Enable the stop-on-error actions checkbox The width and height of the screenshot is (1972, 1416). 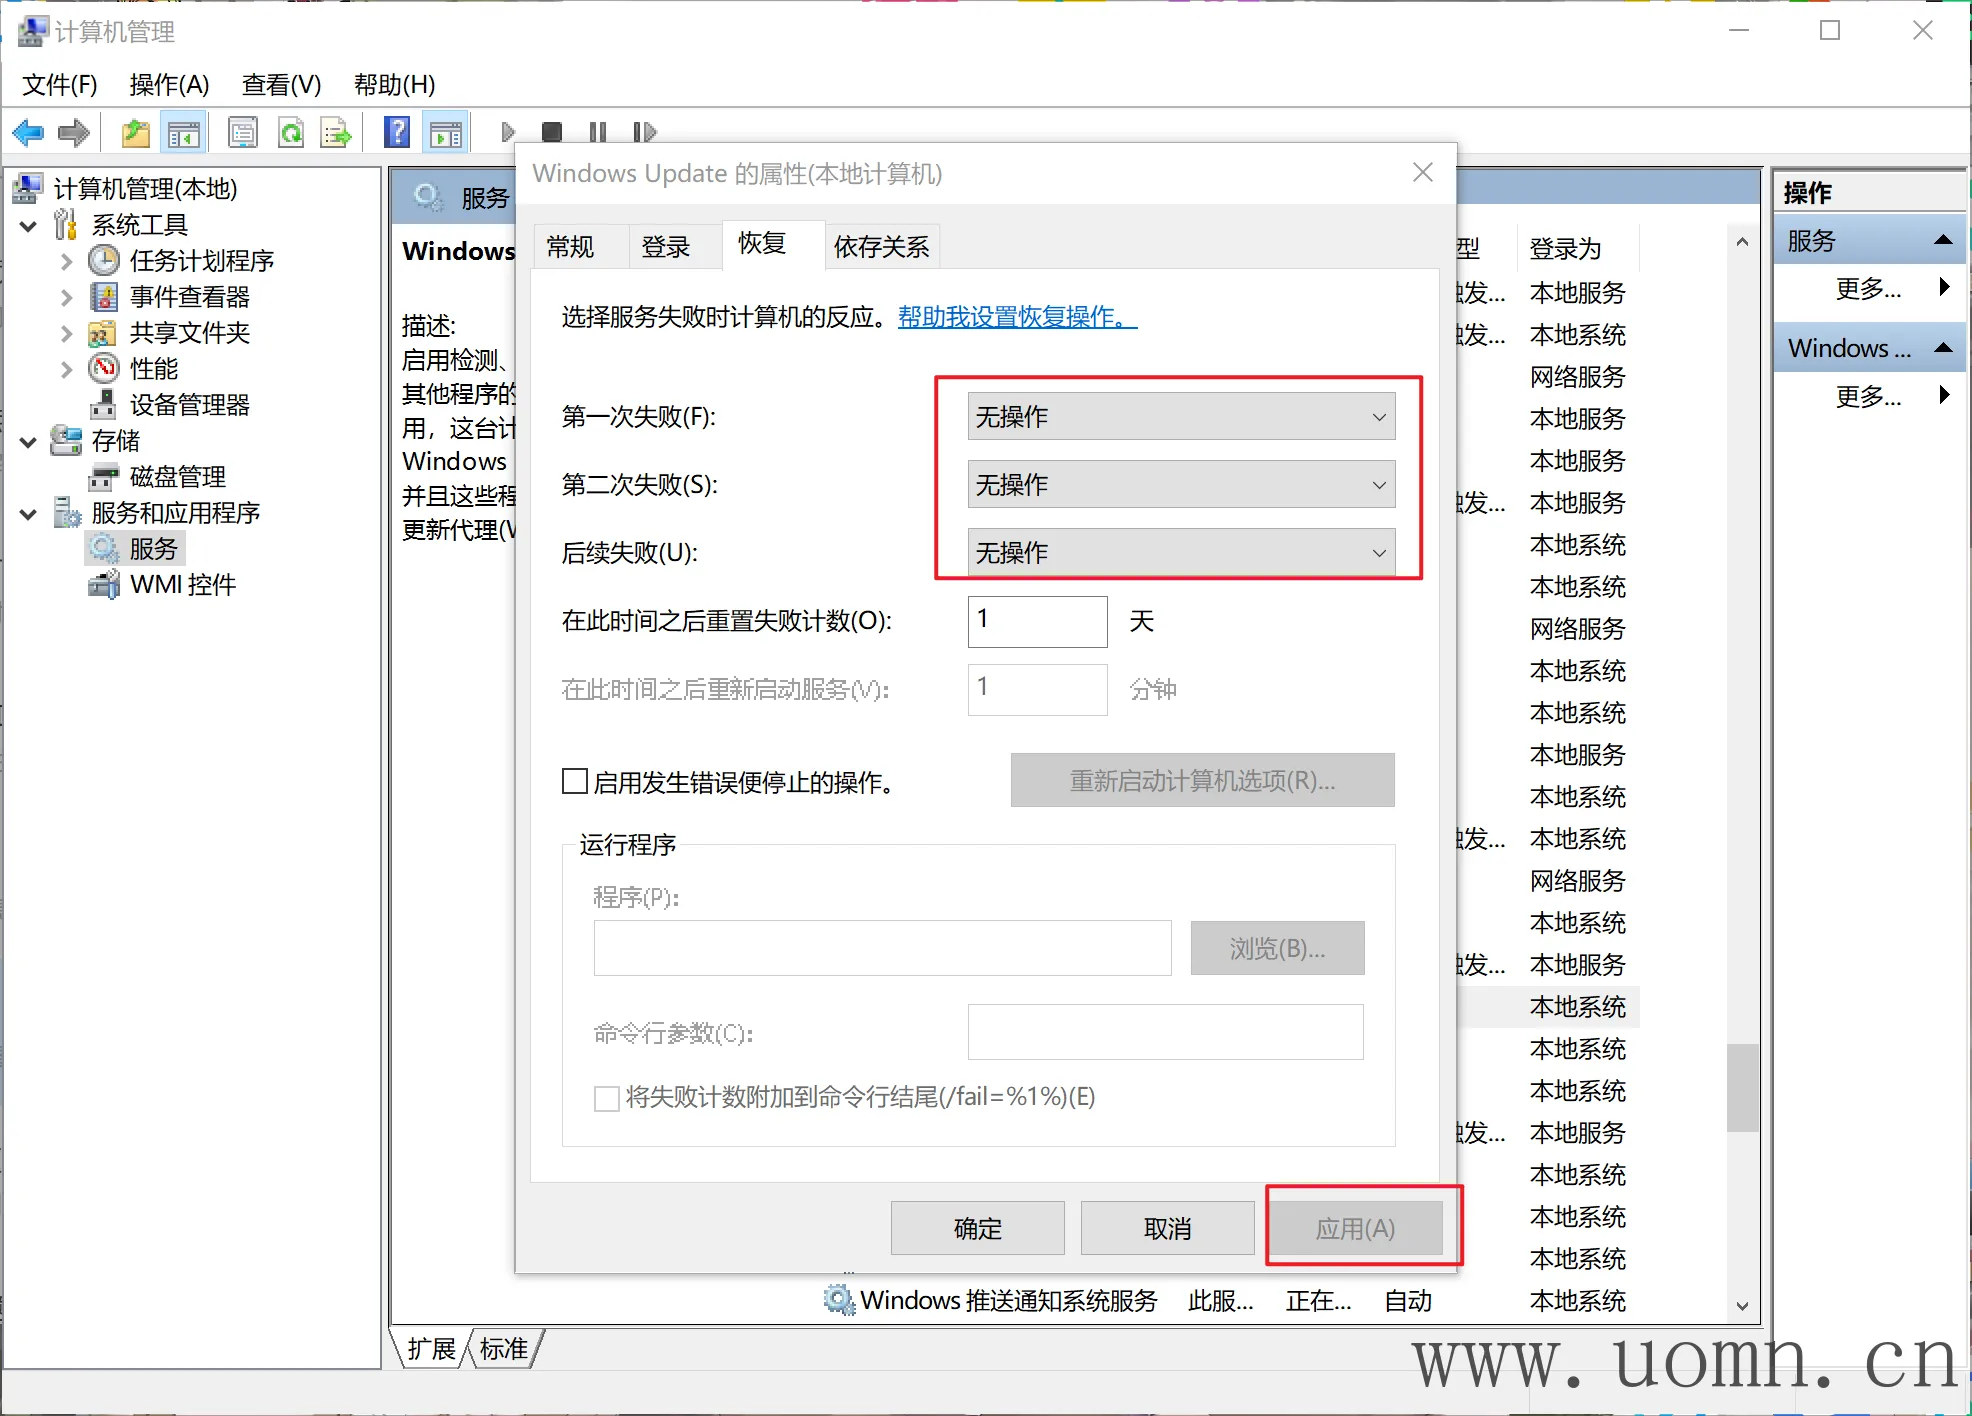point(575,781)
